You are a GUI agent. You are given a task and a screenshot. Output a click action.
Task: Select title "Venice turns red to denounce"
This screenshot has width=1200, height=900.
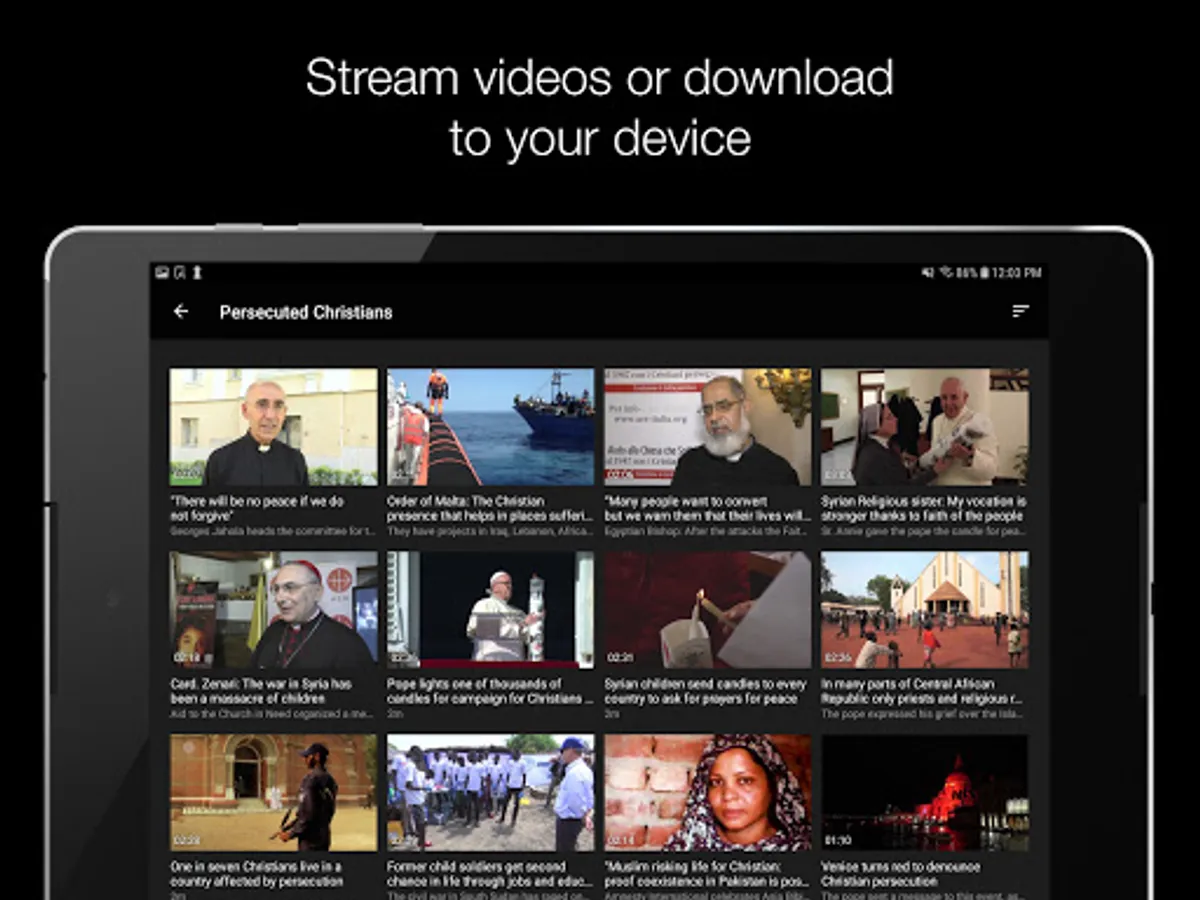tap(901, 874)
